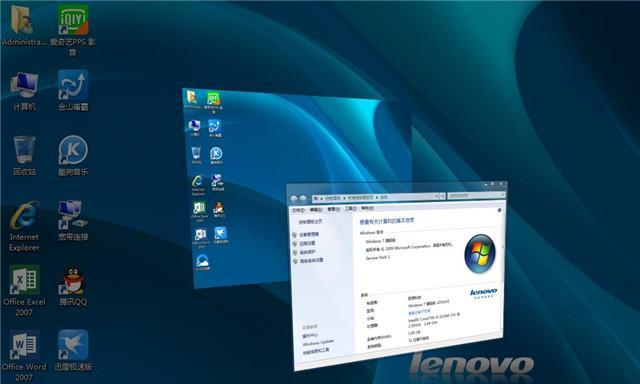Launch the large Office Excel 2007 shortcut
Screen dimensions: 640x384
pos(24,291)
